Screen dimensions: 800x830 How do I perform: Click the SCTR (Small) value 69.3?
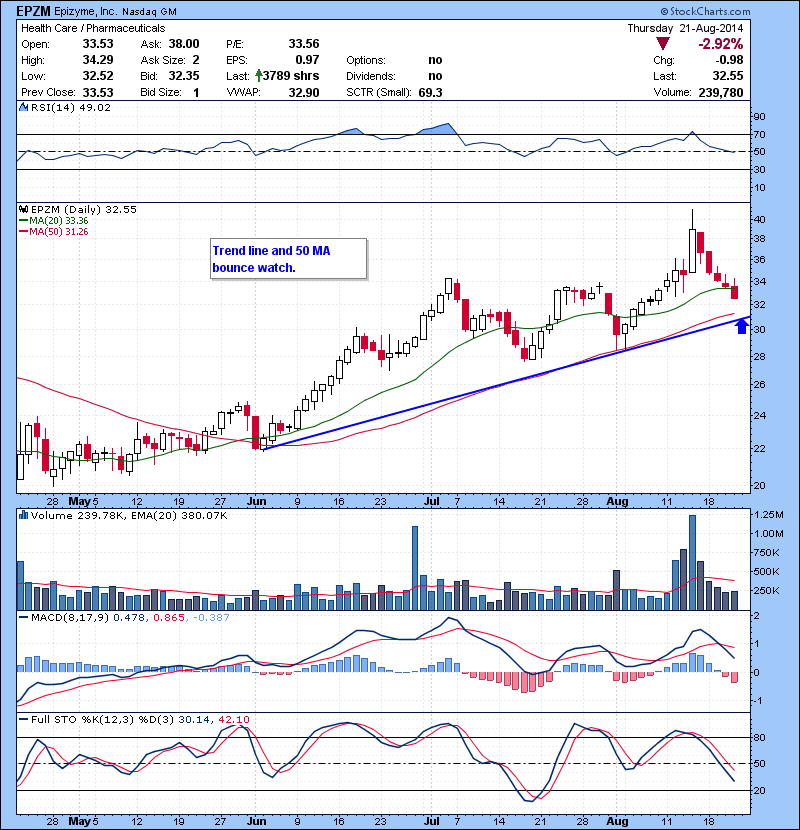430,92
